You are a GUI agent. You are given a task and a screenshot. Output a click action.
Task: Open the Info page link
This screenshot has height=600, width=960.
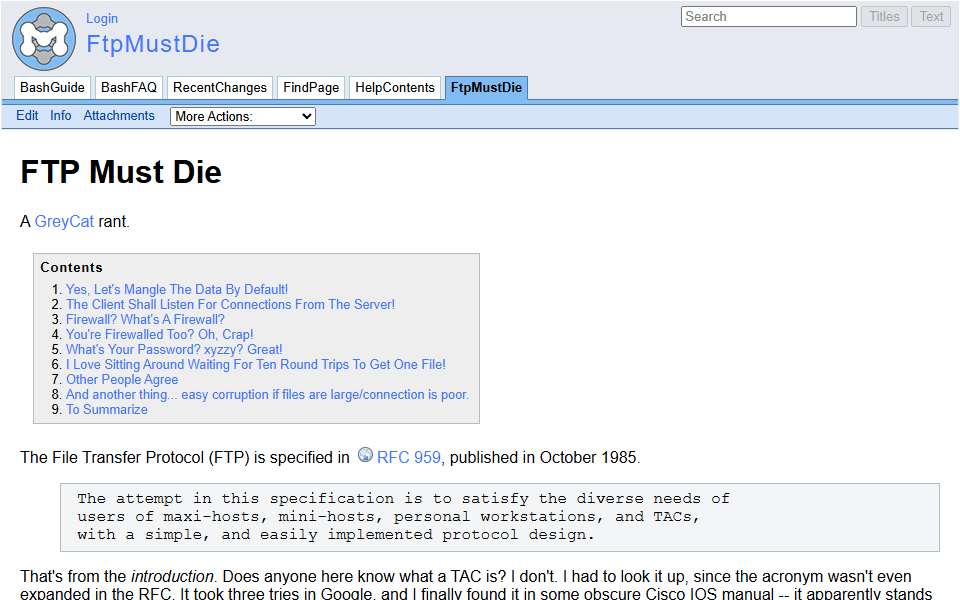[61, 116]
